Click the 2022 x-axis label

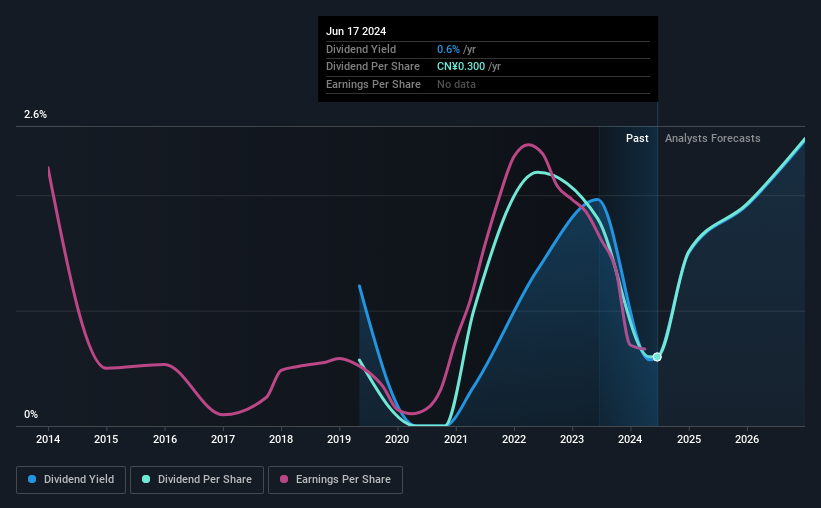[x=514, y=439]
